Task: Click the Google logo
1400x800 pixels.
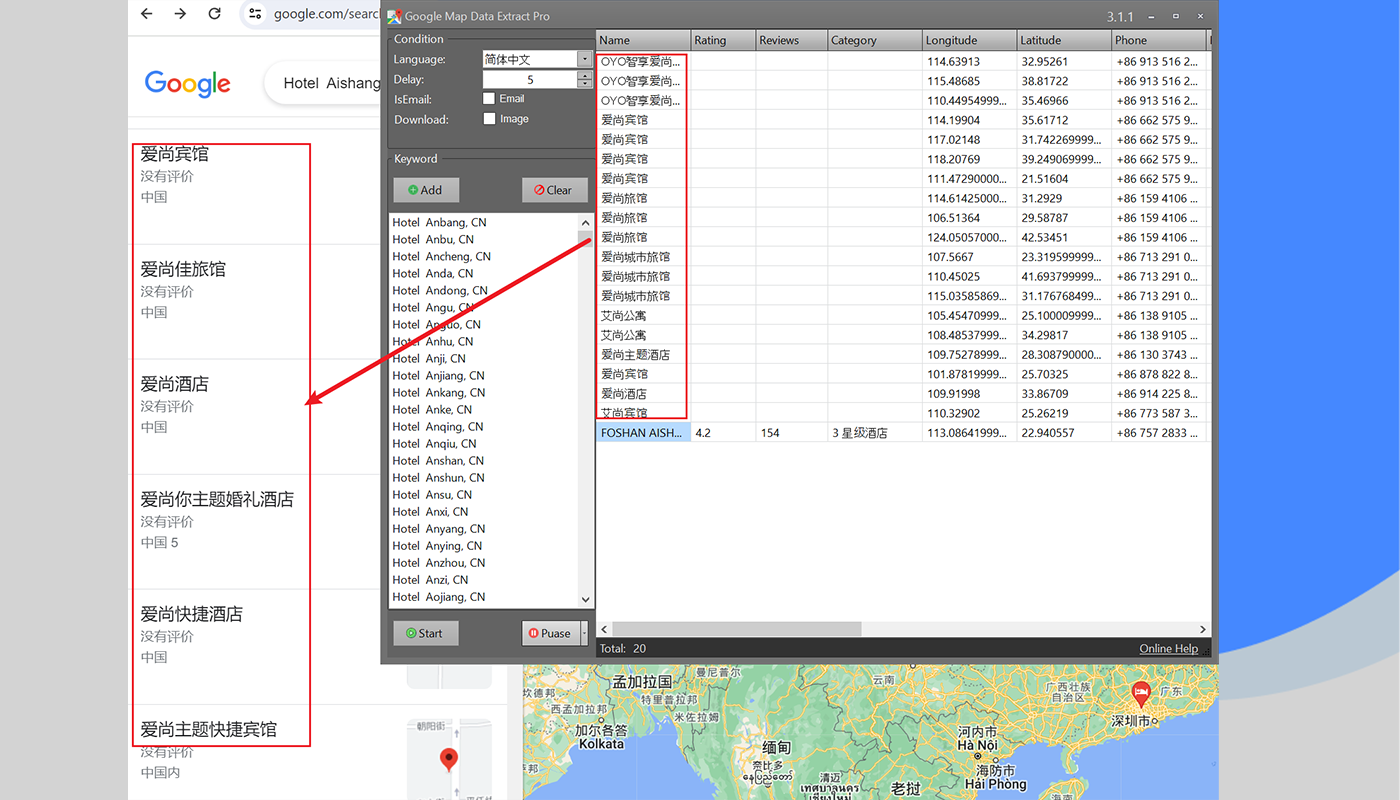Action: [188, 83]
